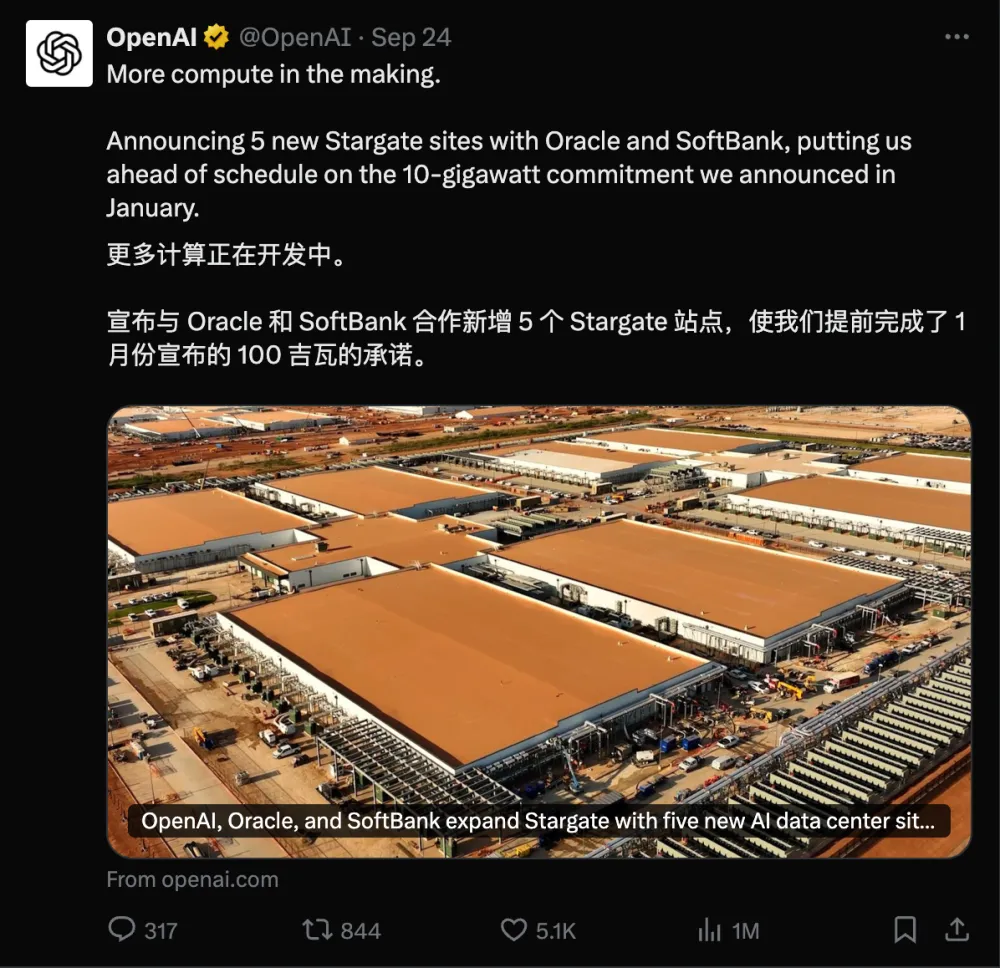
Task: Open the three-dot more options menu
Action: click(x=957, y=37)
